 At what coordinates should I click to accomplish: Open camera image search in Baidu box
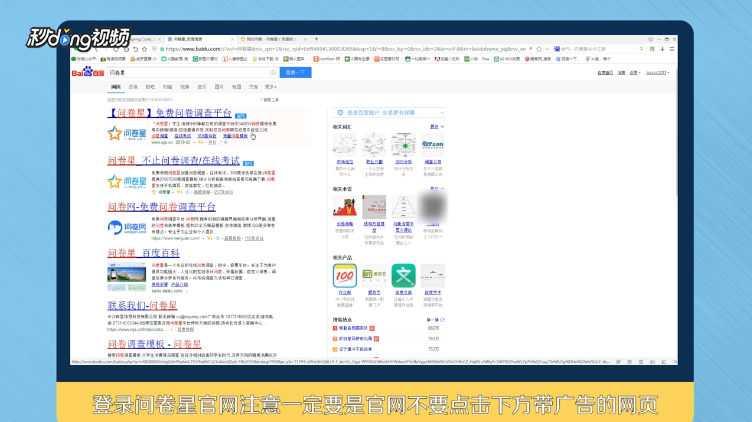(273, 72)
